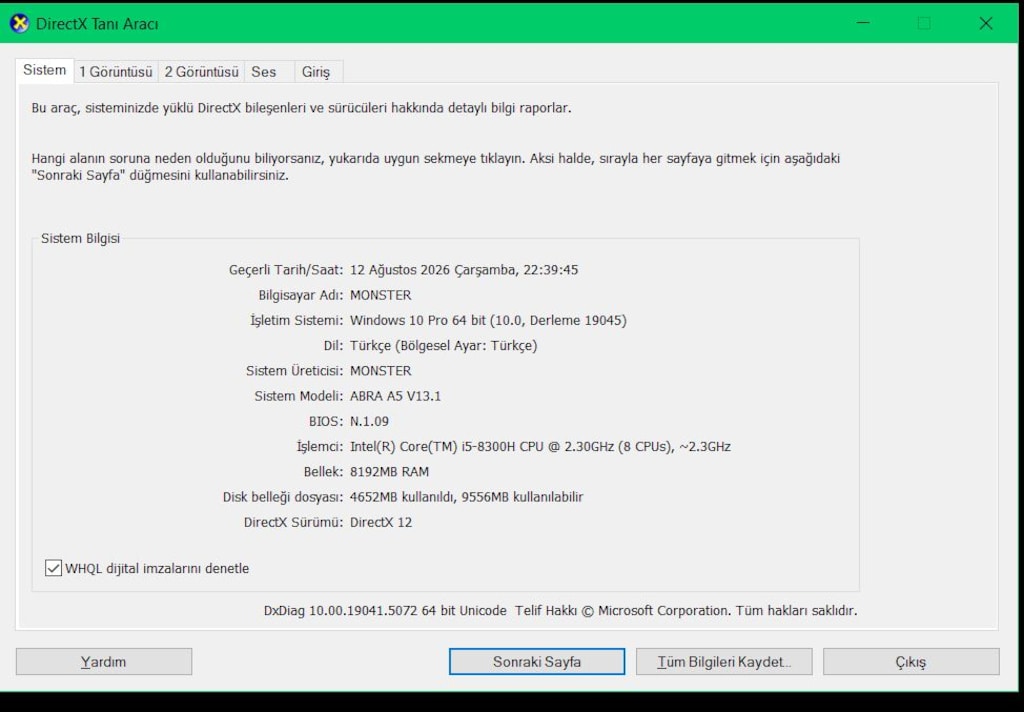Image resolution: width=1024 pixels, height=712 pixels.
Task: Click the Sistem Modeli label
Action: coord(298,396)
